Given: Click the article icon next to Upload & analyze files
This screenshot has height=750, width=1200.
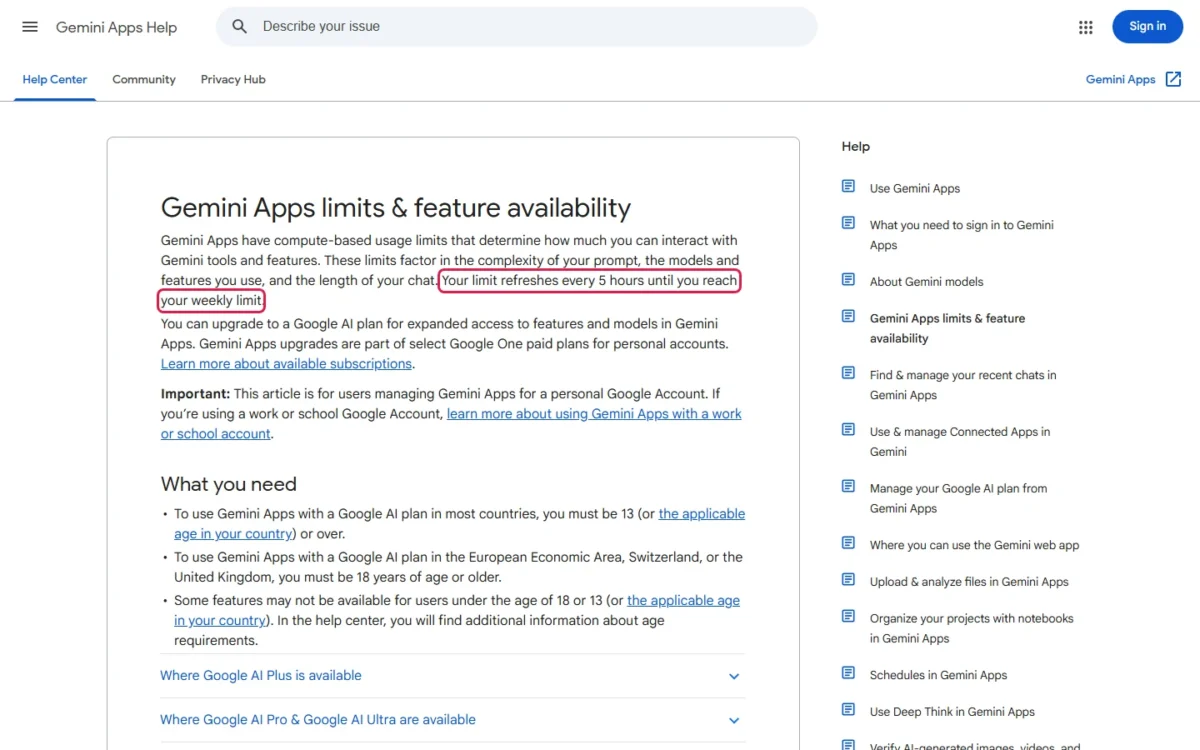Looking at the screenshot, I should (x=848, y=580).
